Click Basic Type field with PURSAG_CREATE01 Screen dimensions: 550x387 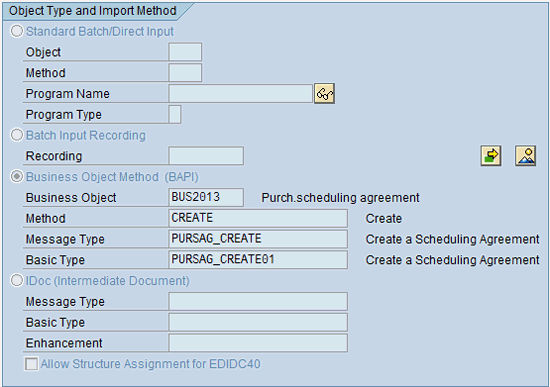258,260
